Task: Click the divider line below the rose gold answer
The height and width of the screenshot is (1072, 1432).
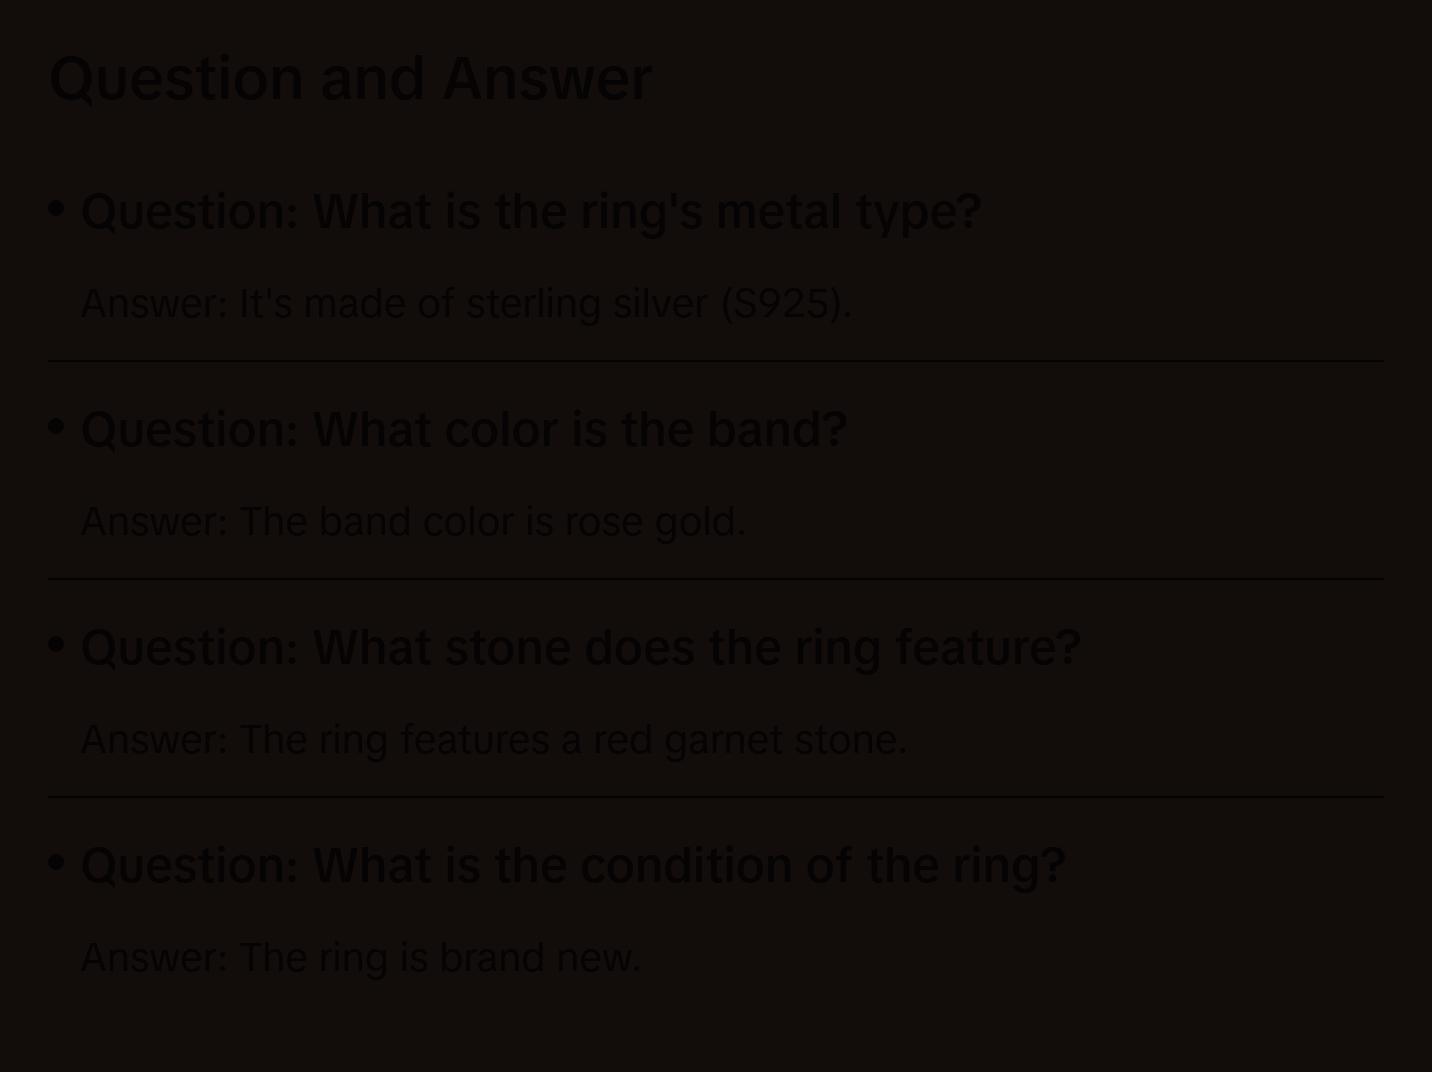Action: pyautogui.click(x=716, y=579)
